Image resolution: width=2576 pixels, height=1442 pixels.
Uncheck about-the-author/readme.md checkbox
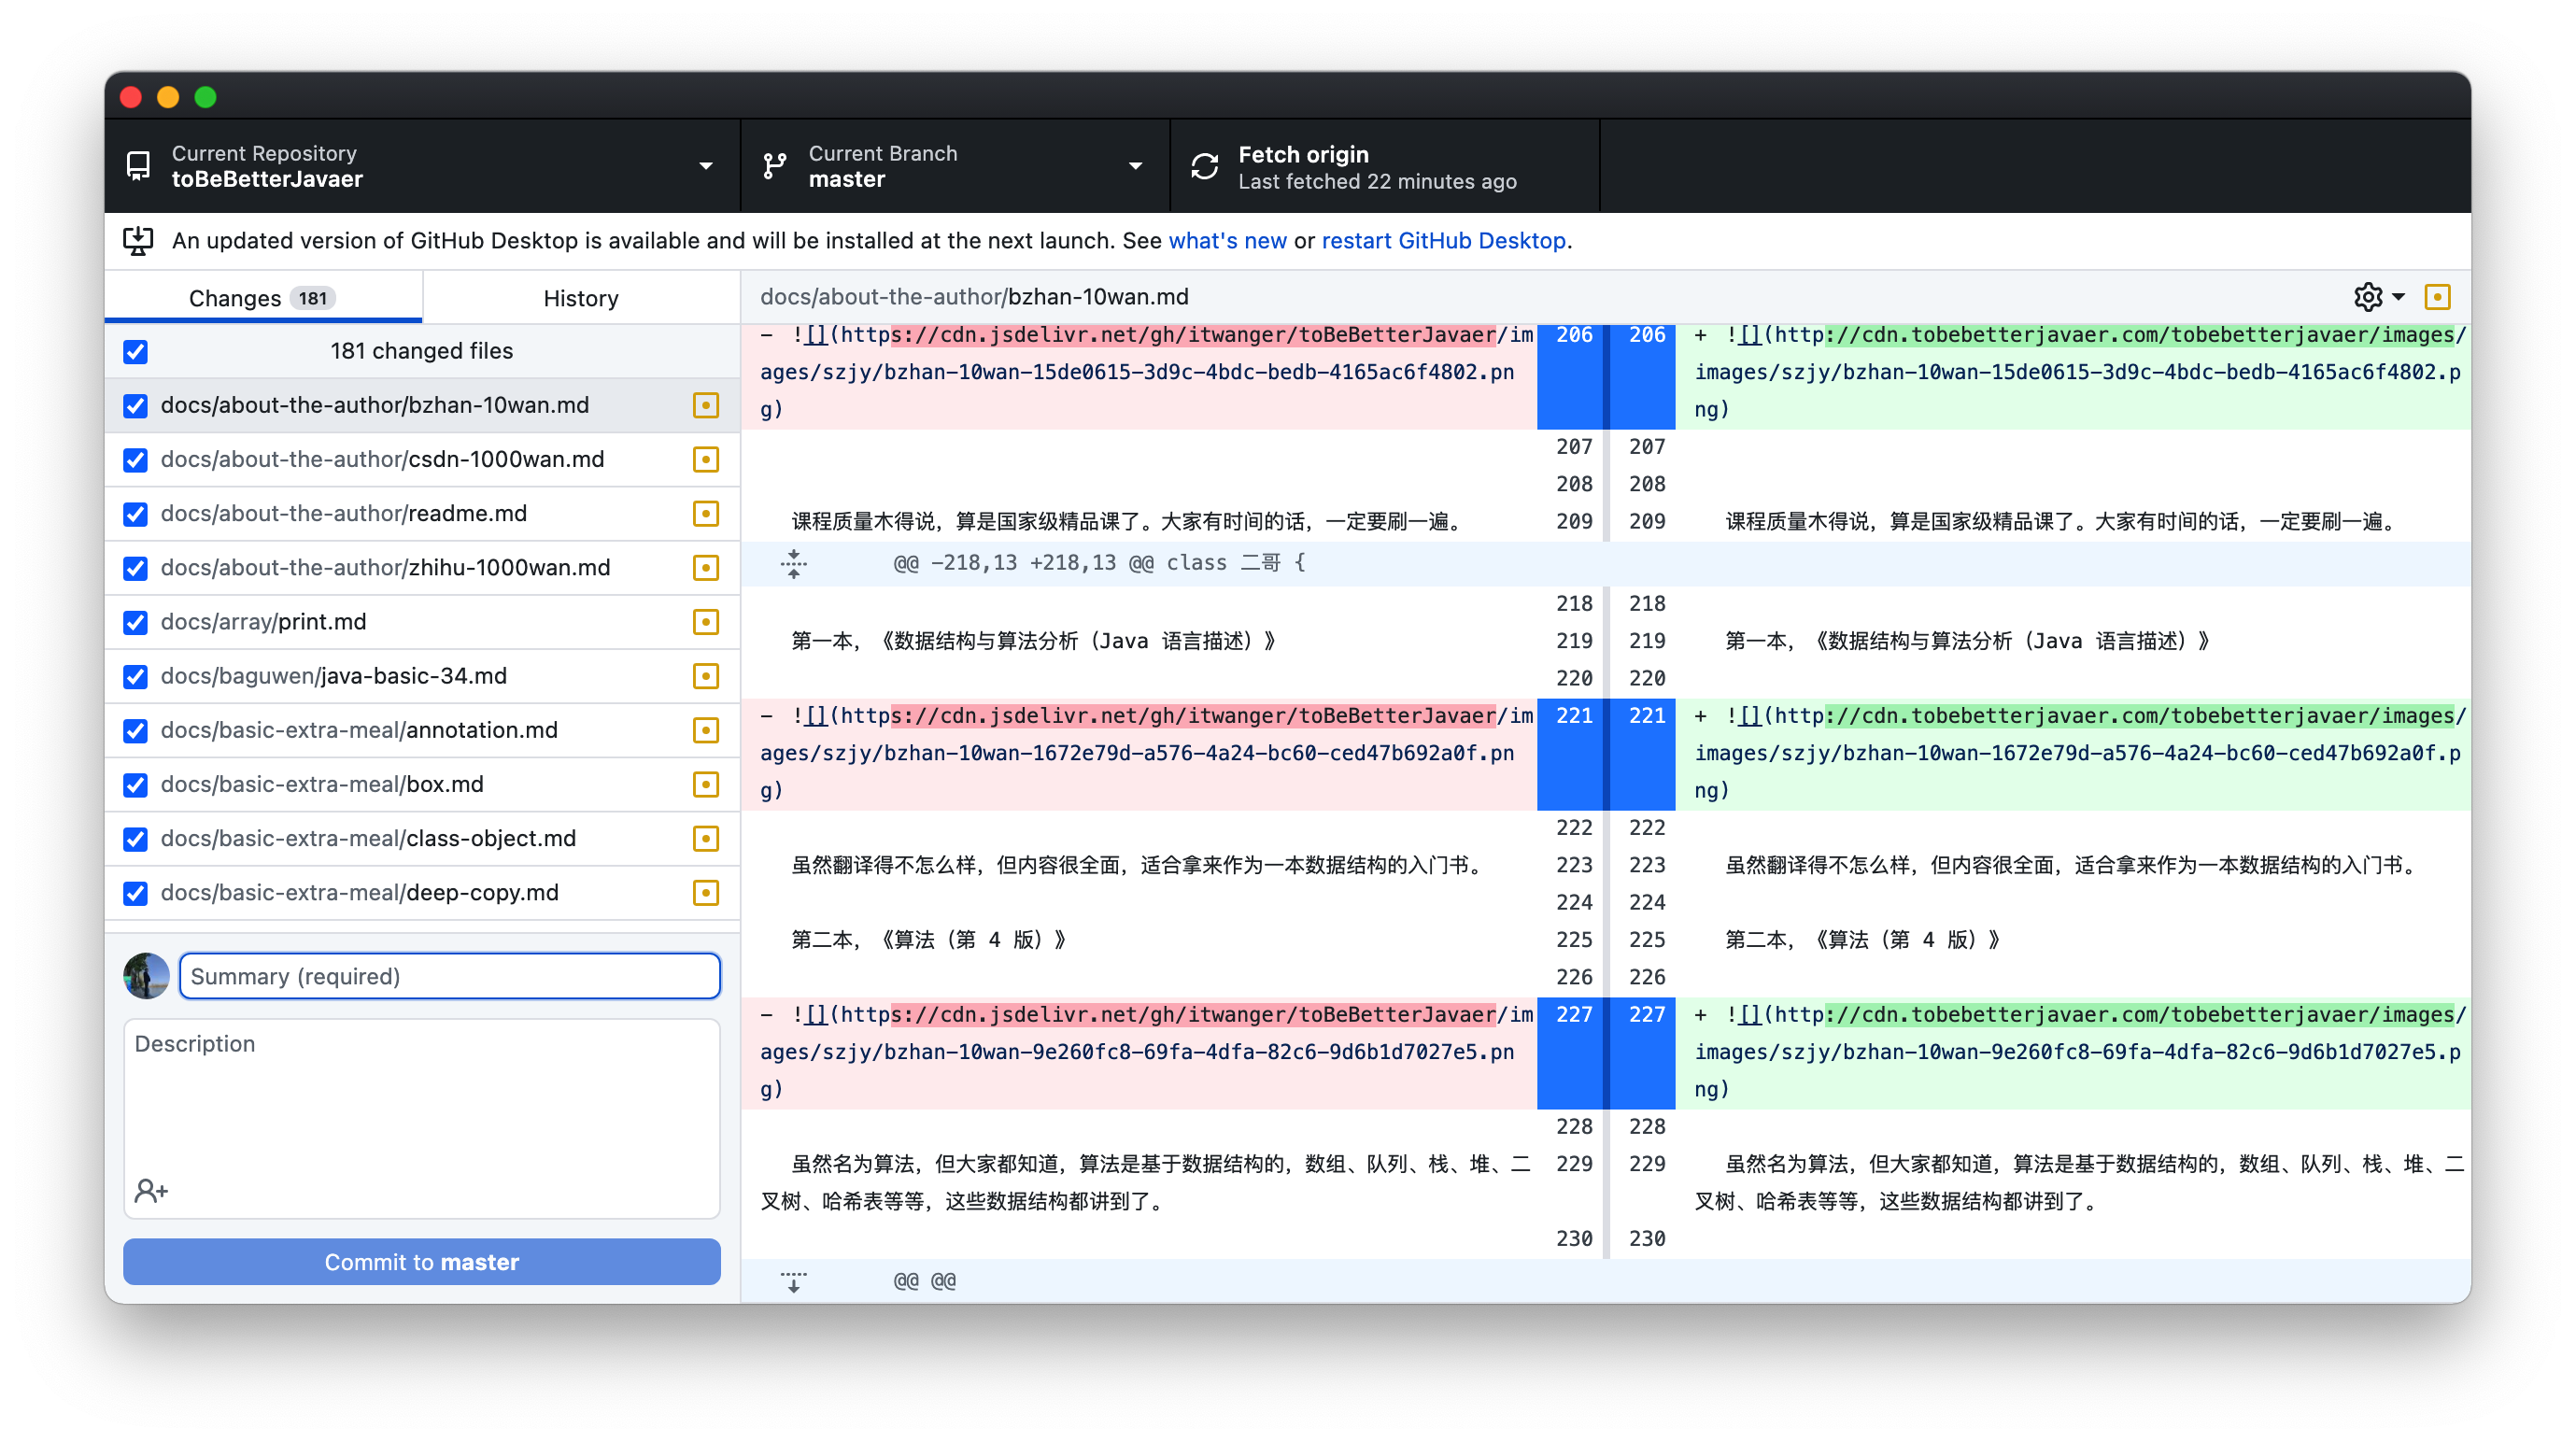tap(136, 514)
